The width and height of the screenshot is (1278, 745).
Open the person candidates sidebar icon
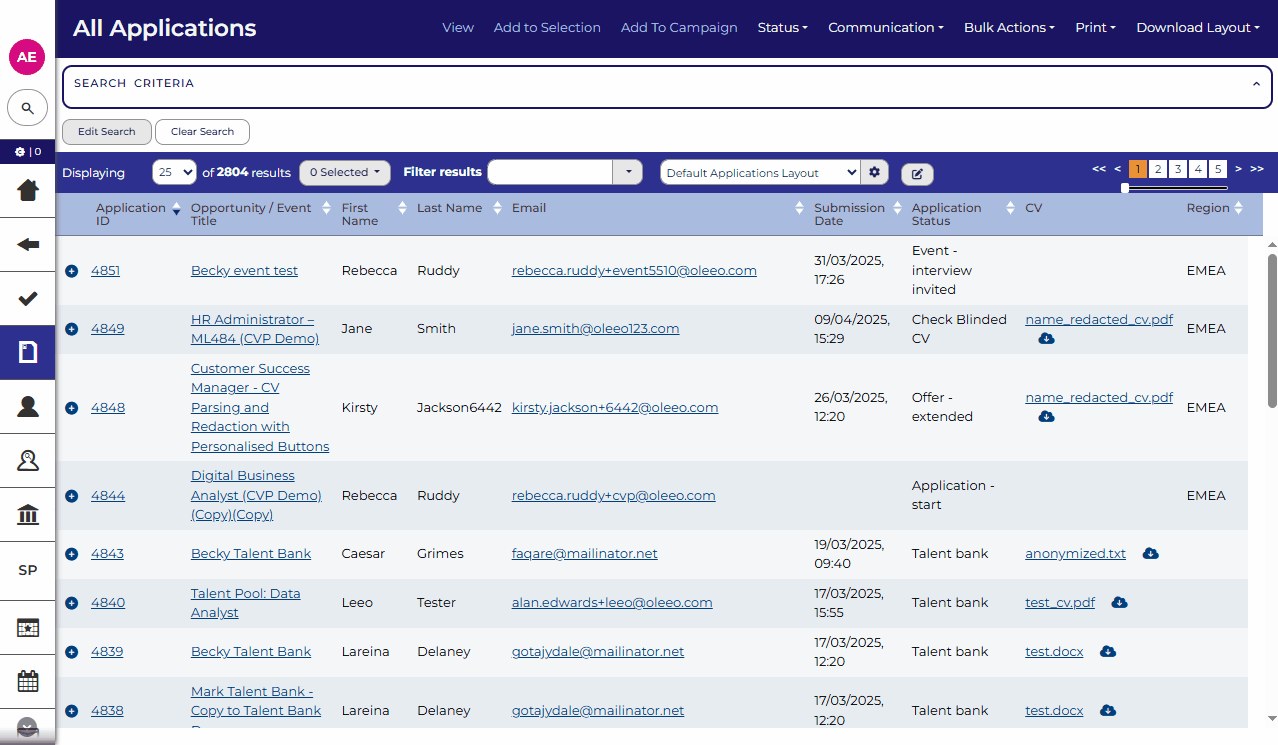(28, 406)
